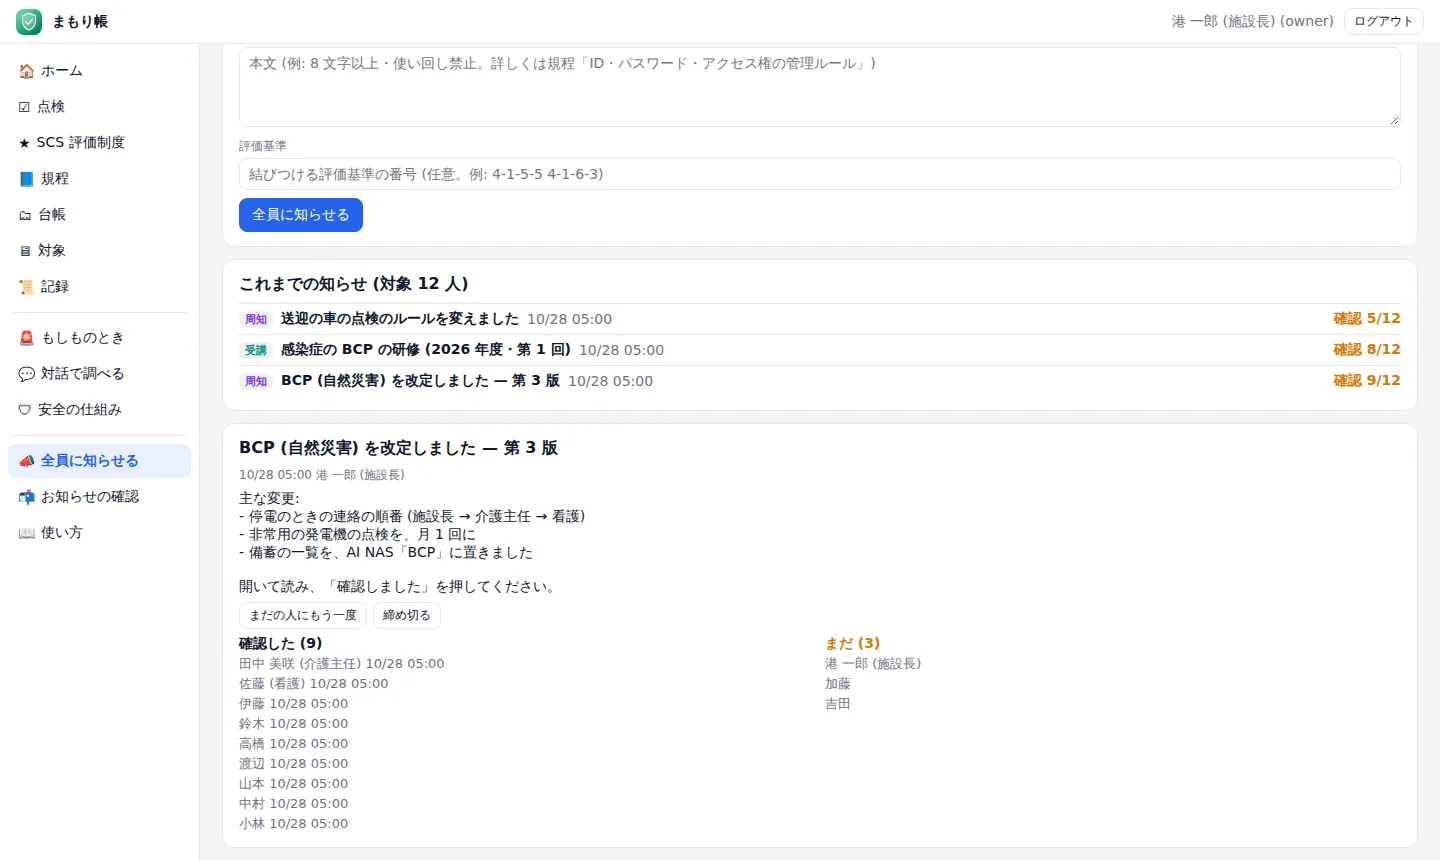Click 吉田 in the まだ list
Viewport: 1440px width, 860px height.
click(x=838, y=704)
